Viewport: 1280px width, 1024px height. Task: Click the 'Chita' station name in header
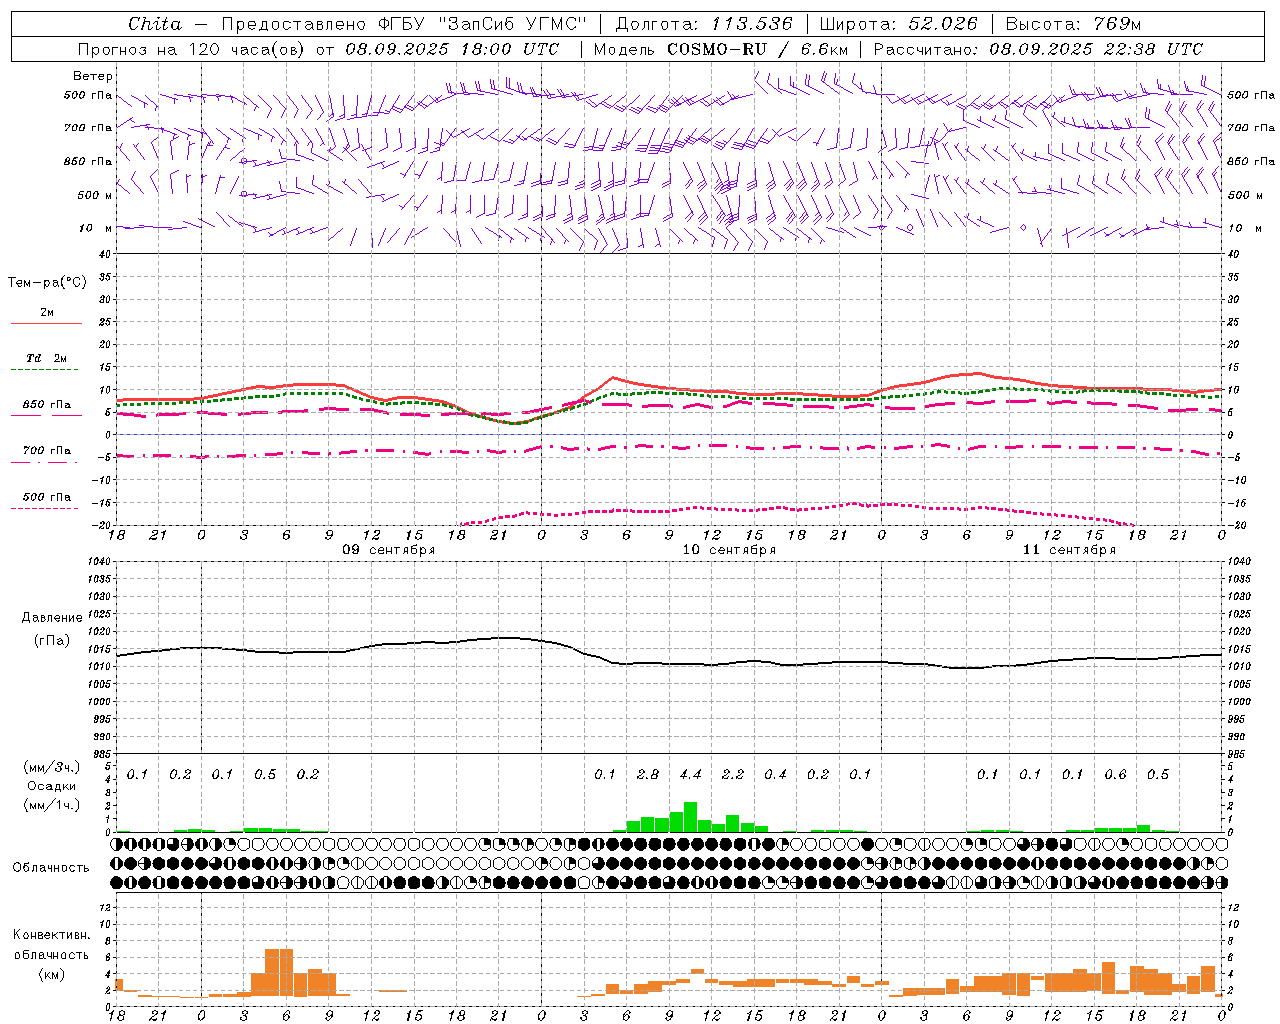pos(155,24)
